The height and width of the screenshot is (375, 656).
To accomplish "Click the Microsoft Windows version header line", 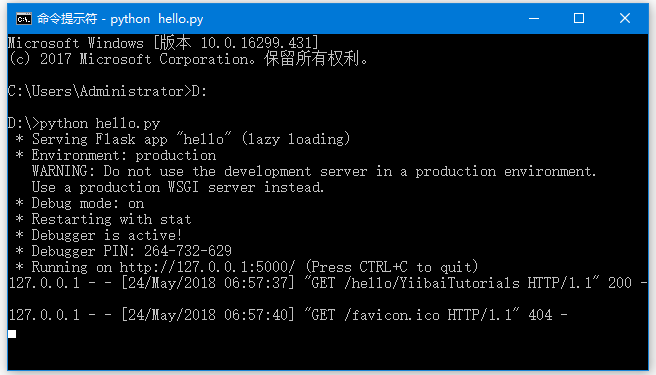I will [x=163, y=43].
